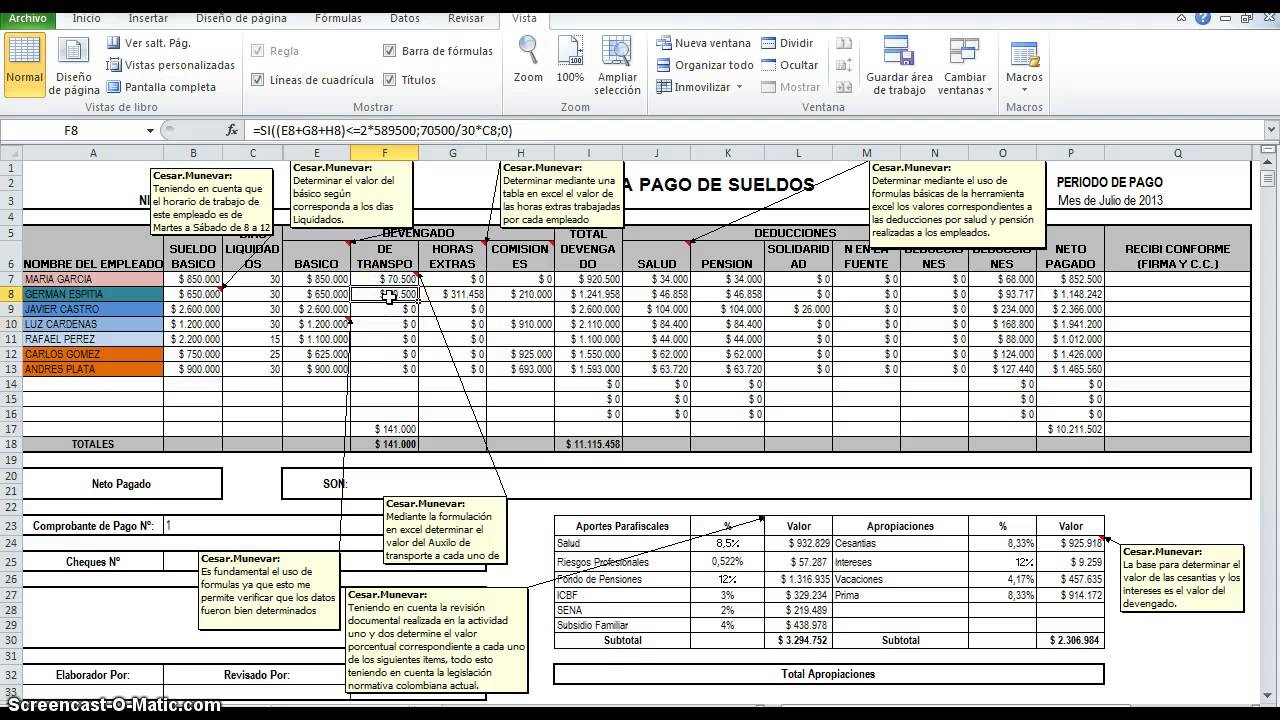Select cell MARIA GARCIA
The height and width of the screenshot is (720, 1280).
(x=92, y=279)
